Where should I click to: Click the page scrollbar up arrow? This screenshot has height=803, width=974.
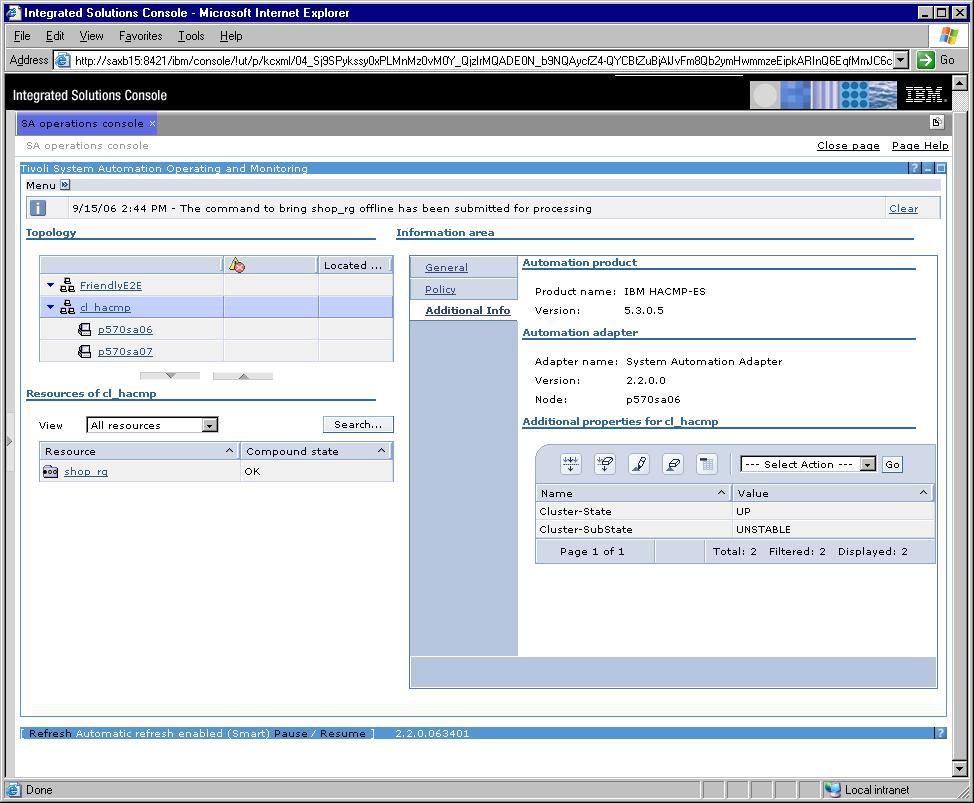960,82
